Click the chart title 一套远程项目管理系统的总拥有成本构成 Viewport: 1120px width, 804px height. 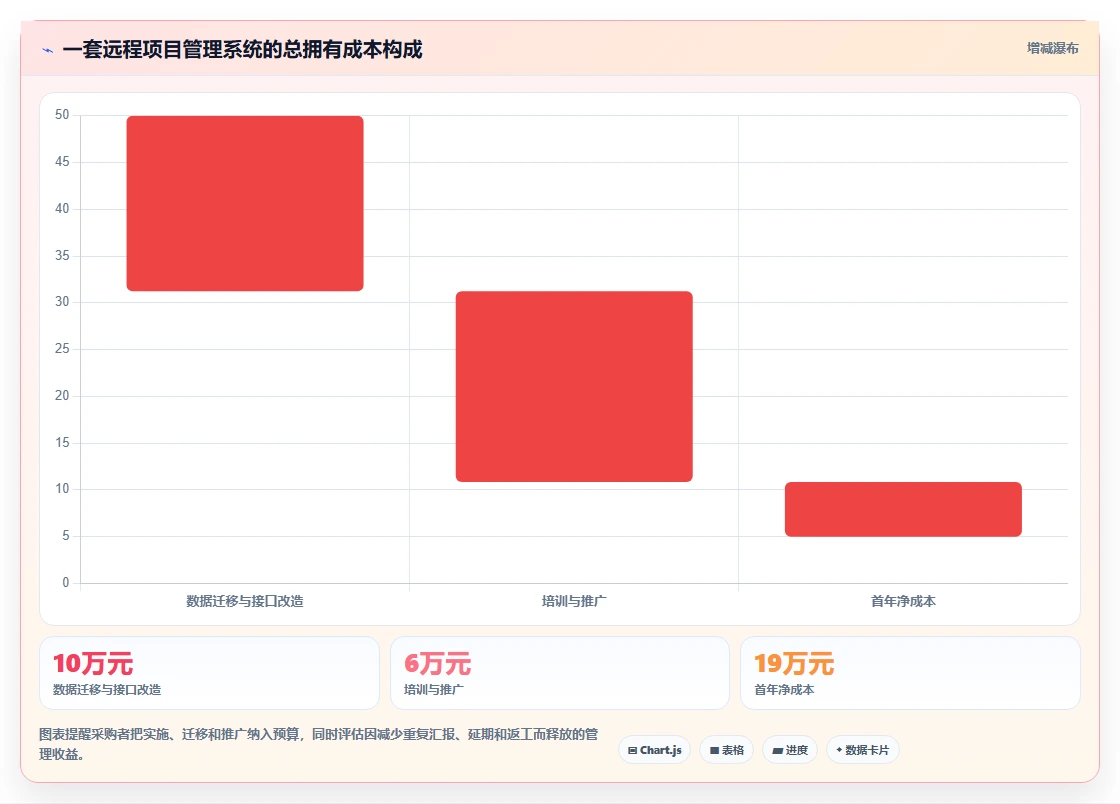pyautogui.click(x=242, y=49)
